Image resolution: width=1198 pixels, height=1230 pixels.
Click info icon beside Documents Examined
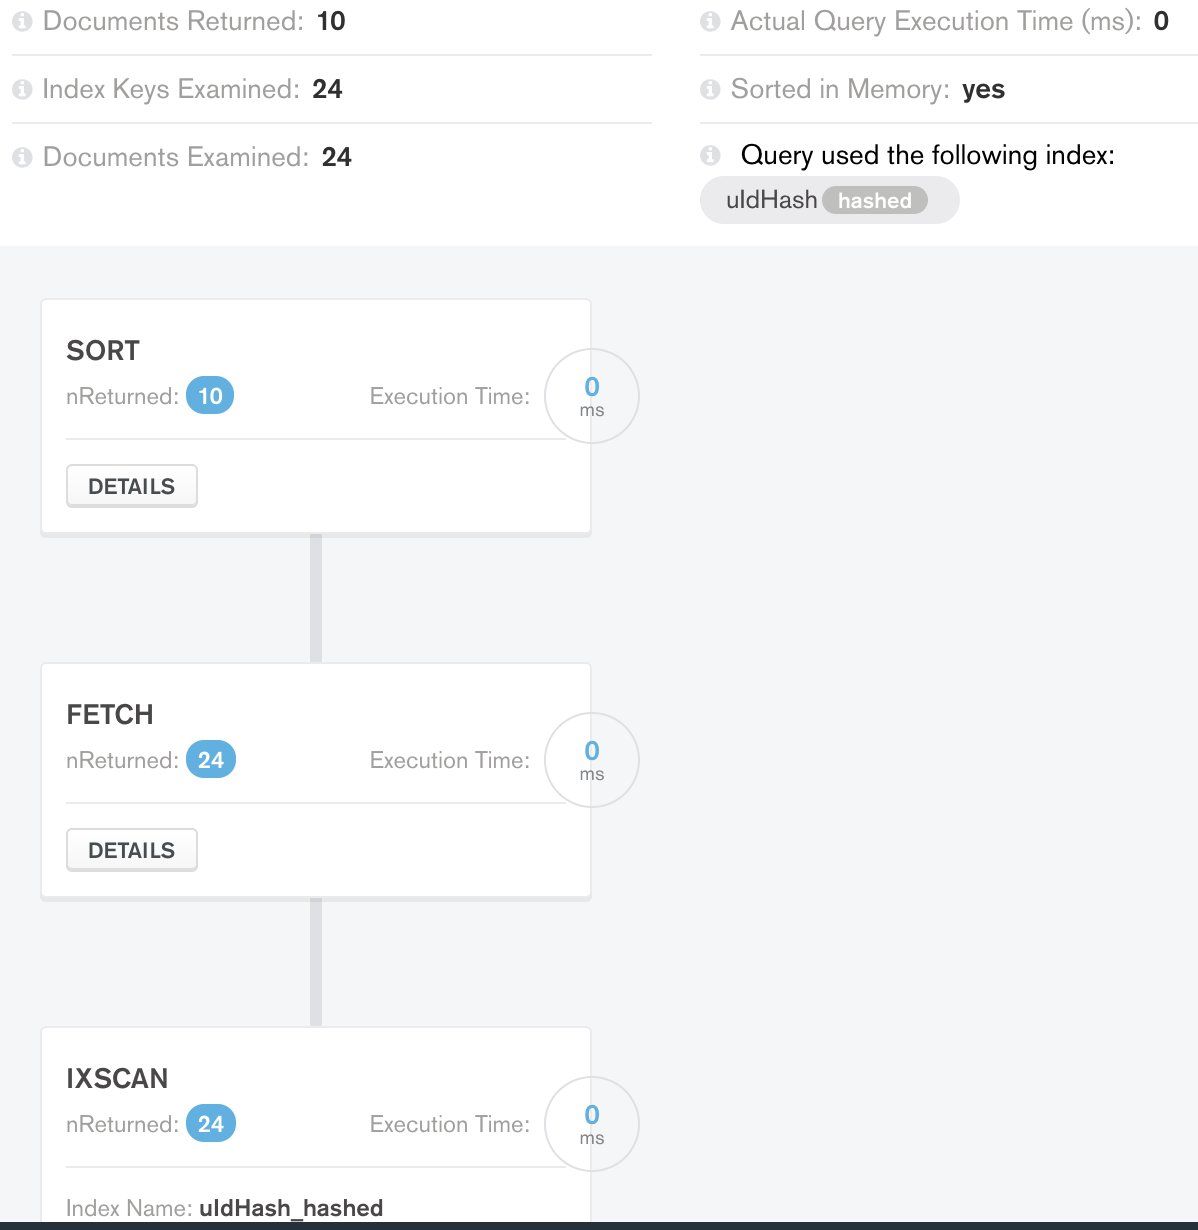(x=22, y=158)
